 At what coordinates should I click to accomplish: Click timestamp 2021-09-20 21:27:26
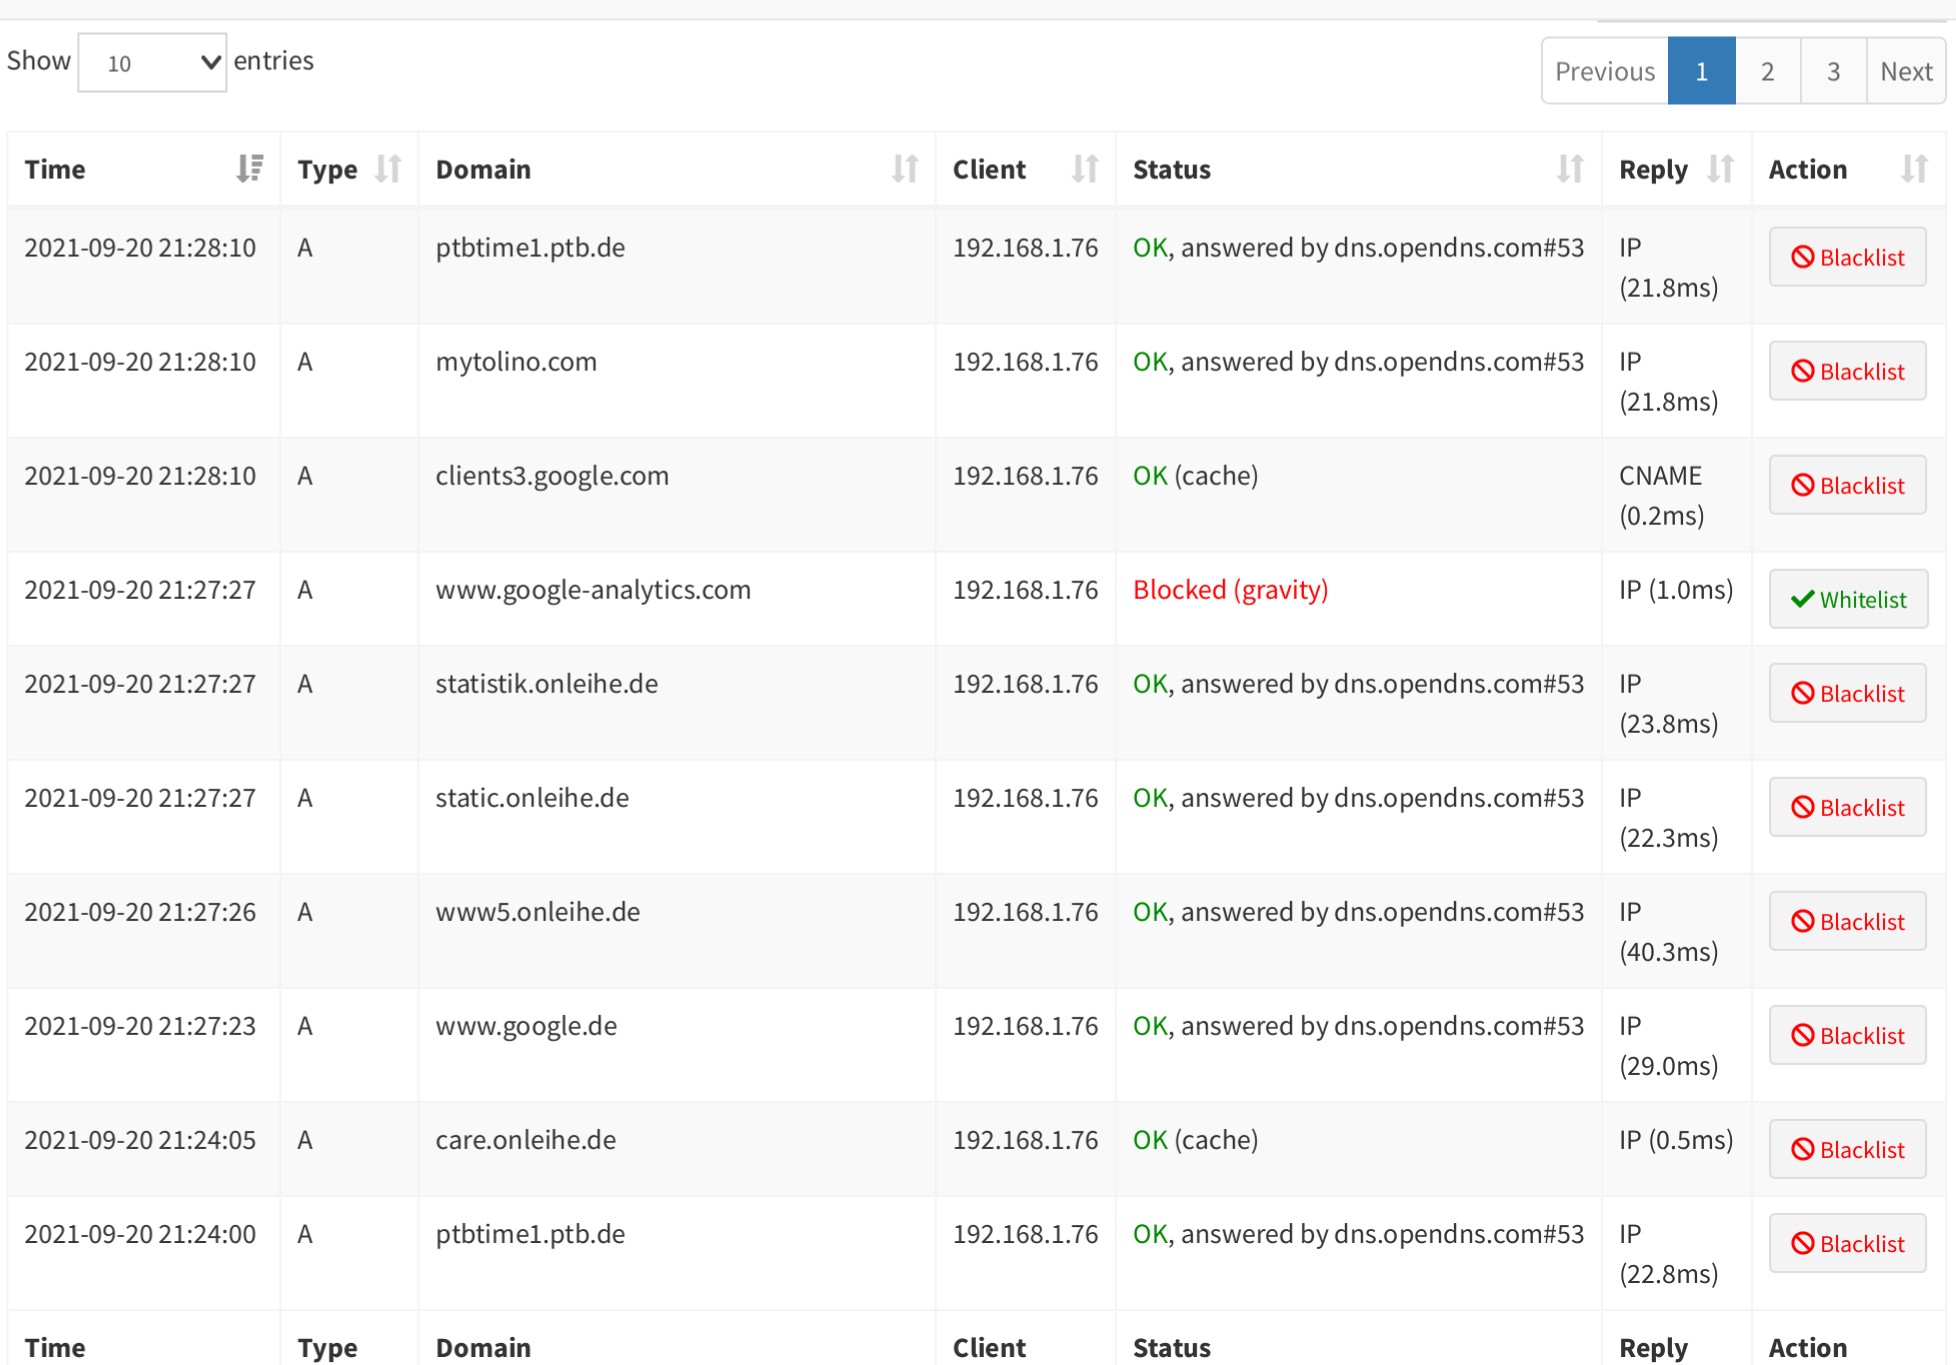pos(140,912)
